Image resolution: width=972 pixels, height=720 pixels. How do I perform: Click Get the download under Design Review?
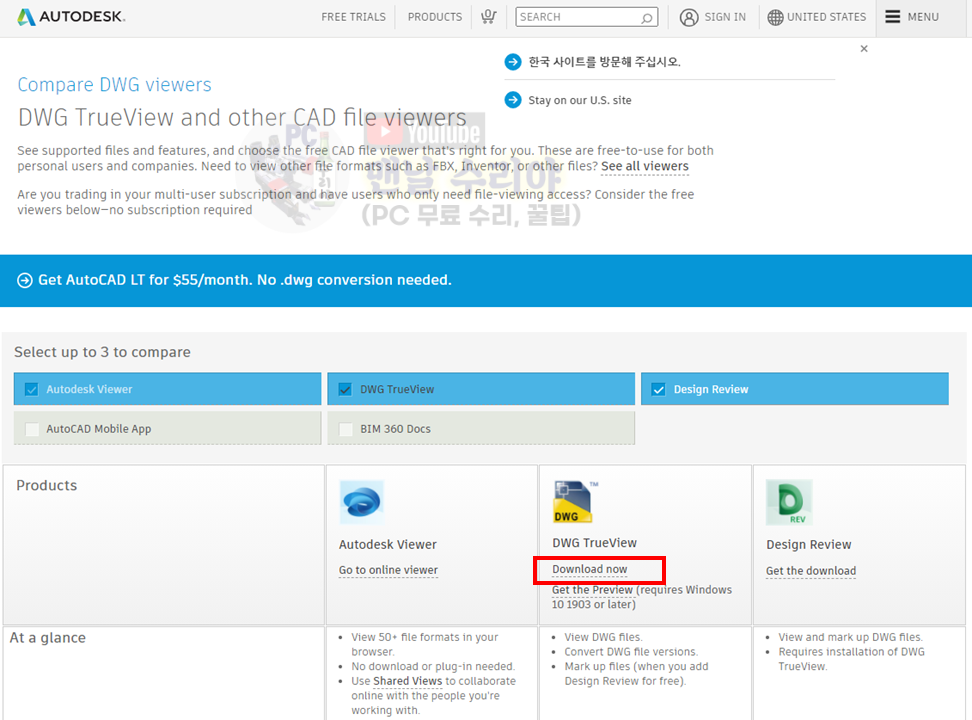[x=811, y=571]
